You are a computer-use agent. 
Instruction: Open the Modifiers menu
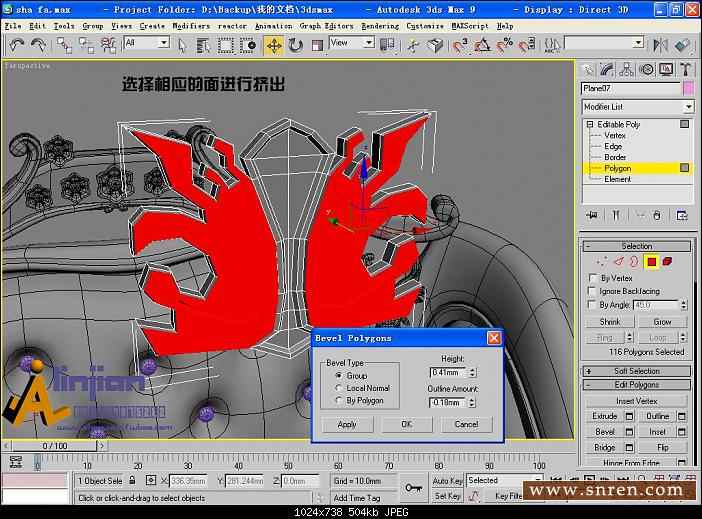point(191,26)
